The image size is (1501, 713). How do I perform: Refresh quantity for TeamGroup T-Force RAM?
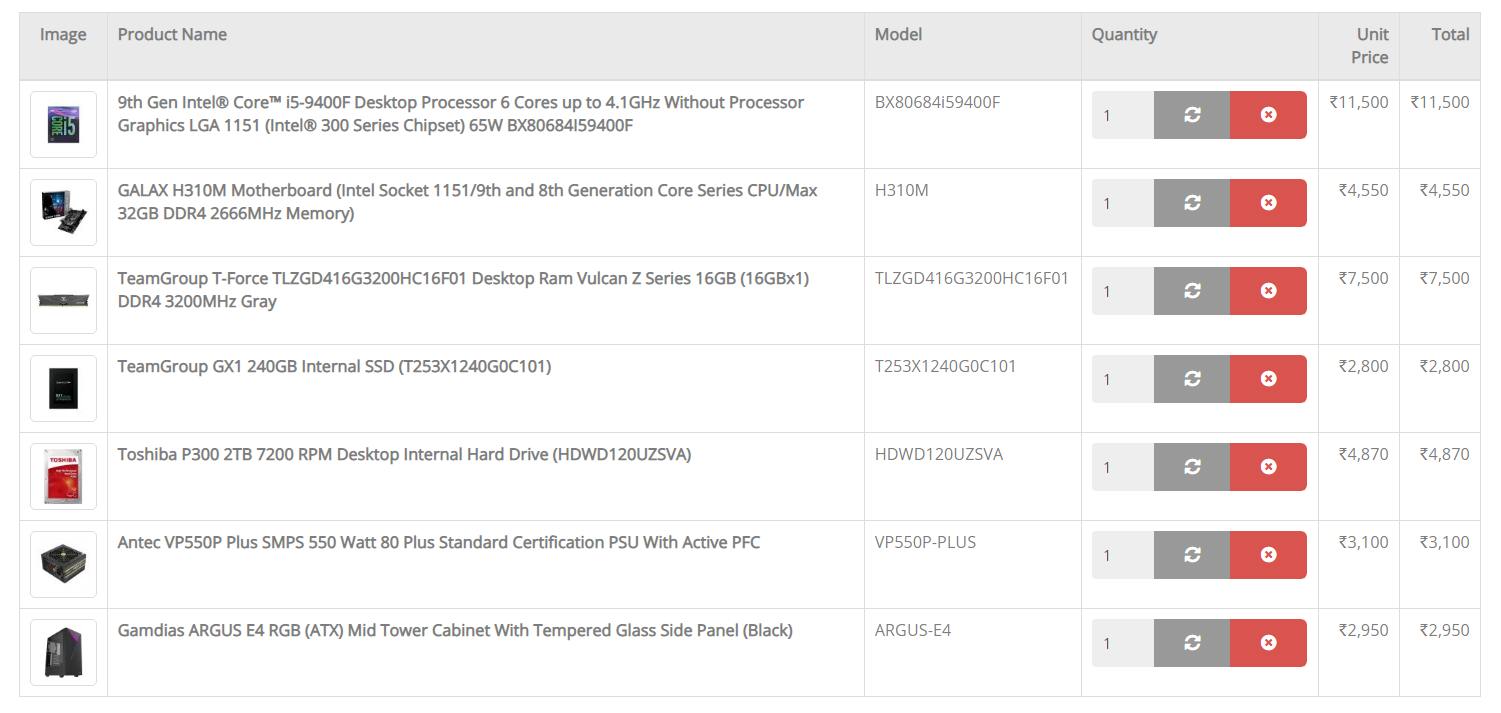click(x=1191, y=291)
